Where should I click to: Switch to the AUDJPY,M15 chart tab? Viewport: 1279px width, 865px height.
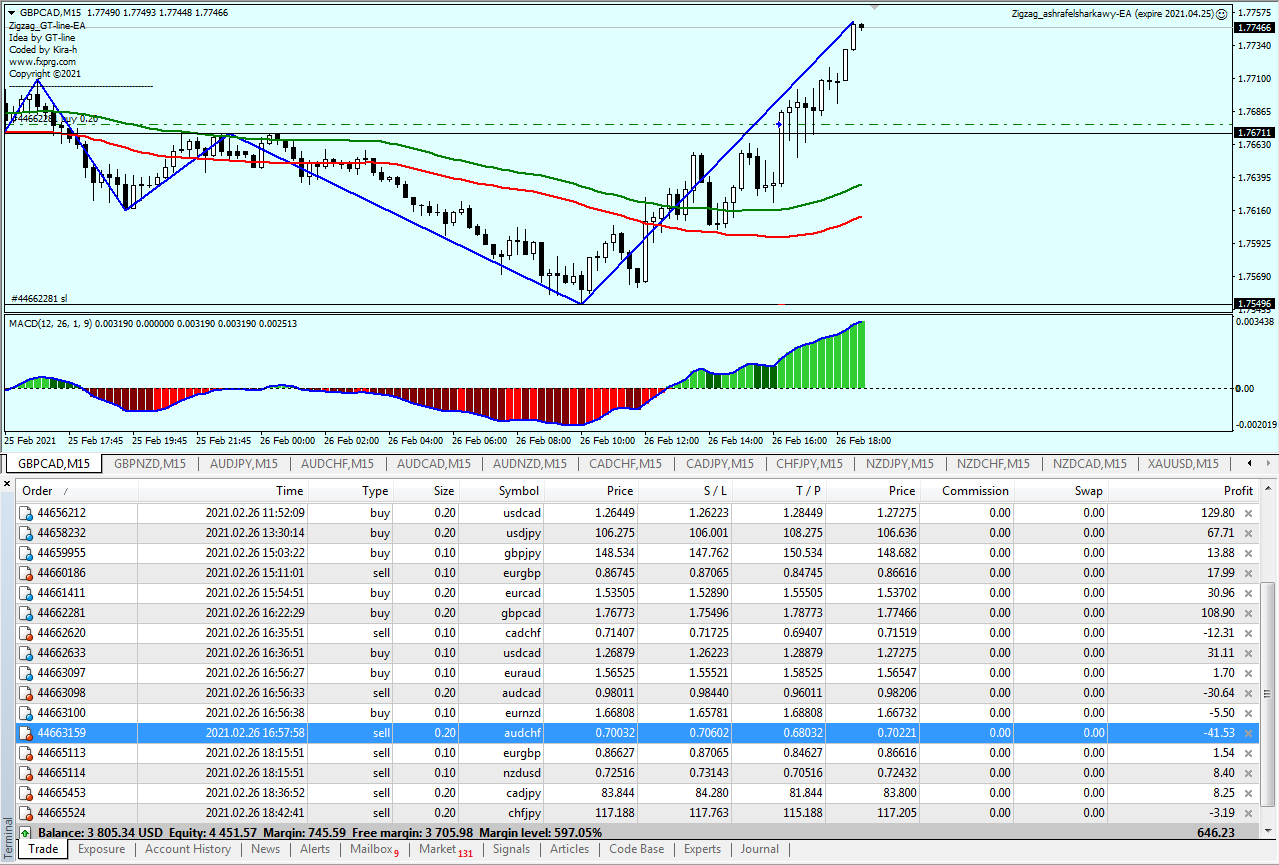click(x=244, y=464)
